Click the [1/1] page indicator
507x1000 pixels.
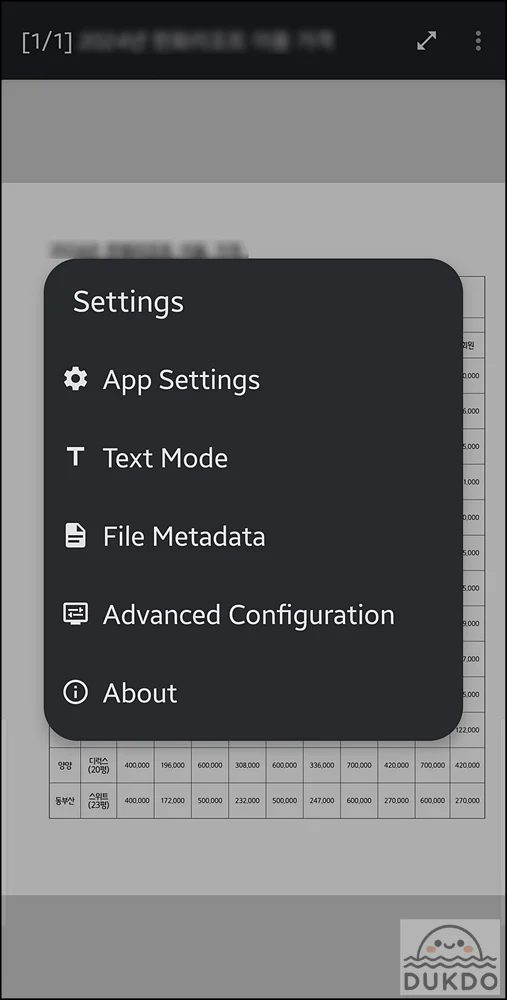pos(47,41)
